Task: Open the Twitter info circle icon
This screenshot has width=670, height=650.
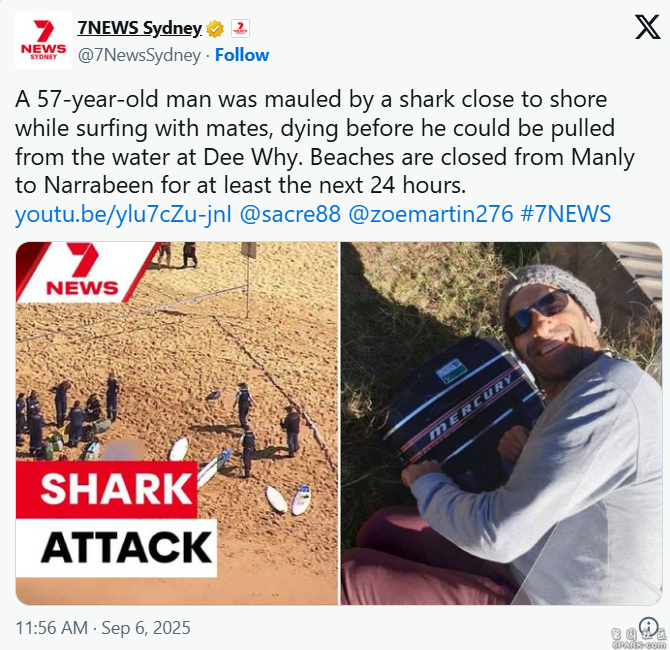Action: pyautogui.click(x=650, y=626)
